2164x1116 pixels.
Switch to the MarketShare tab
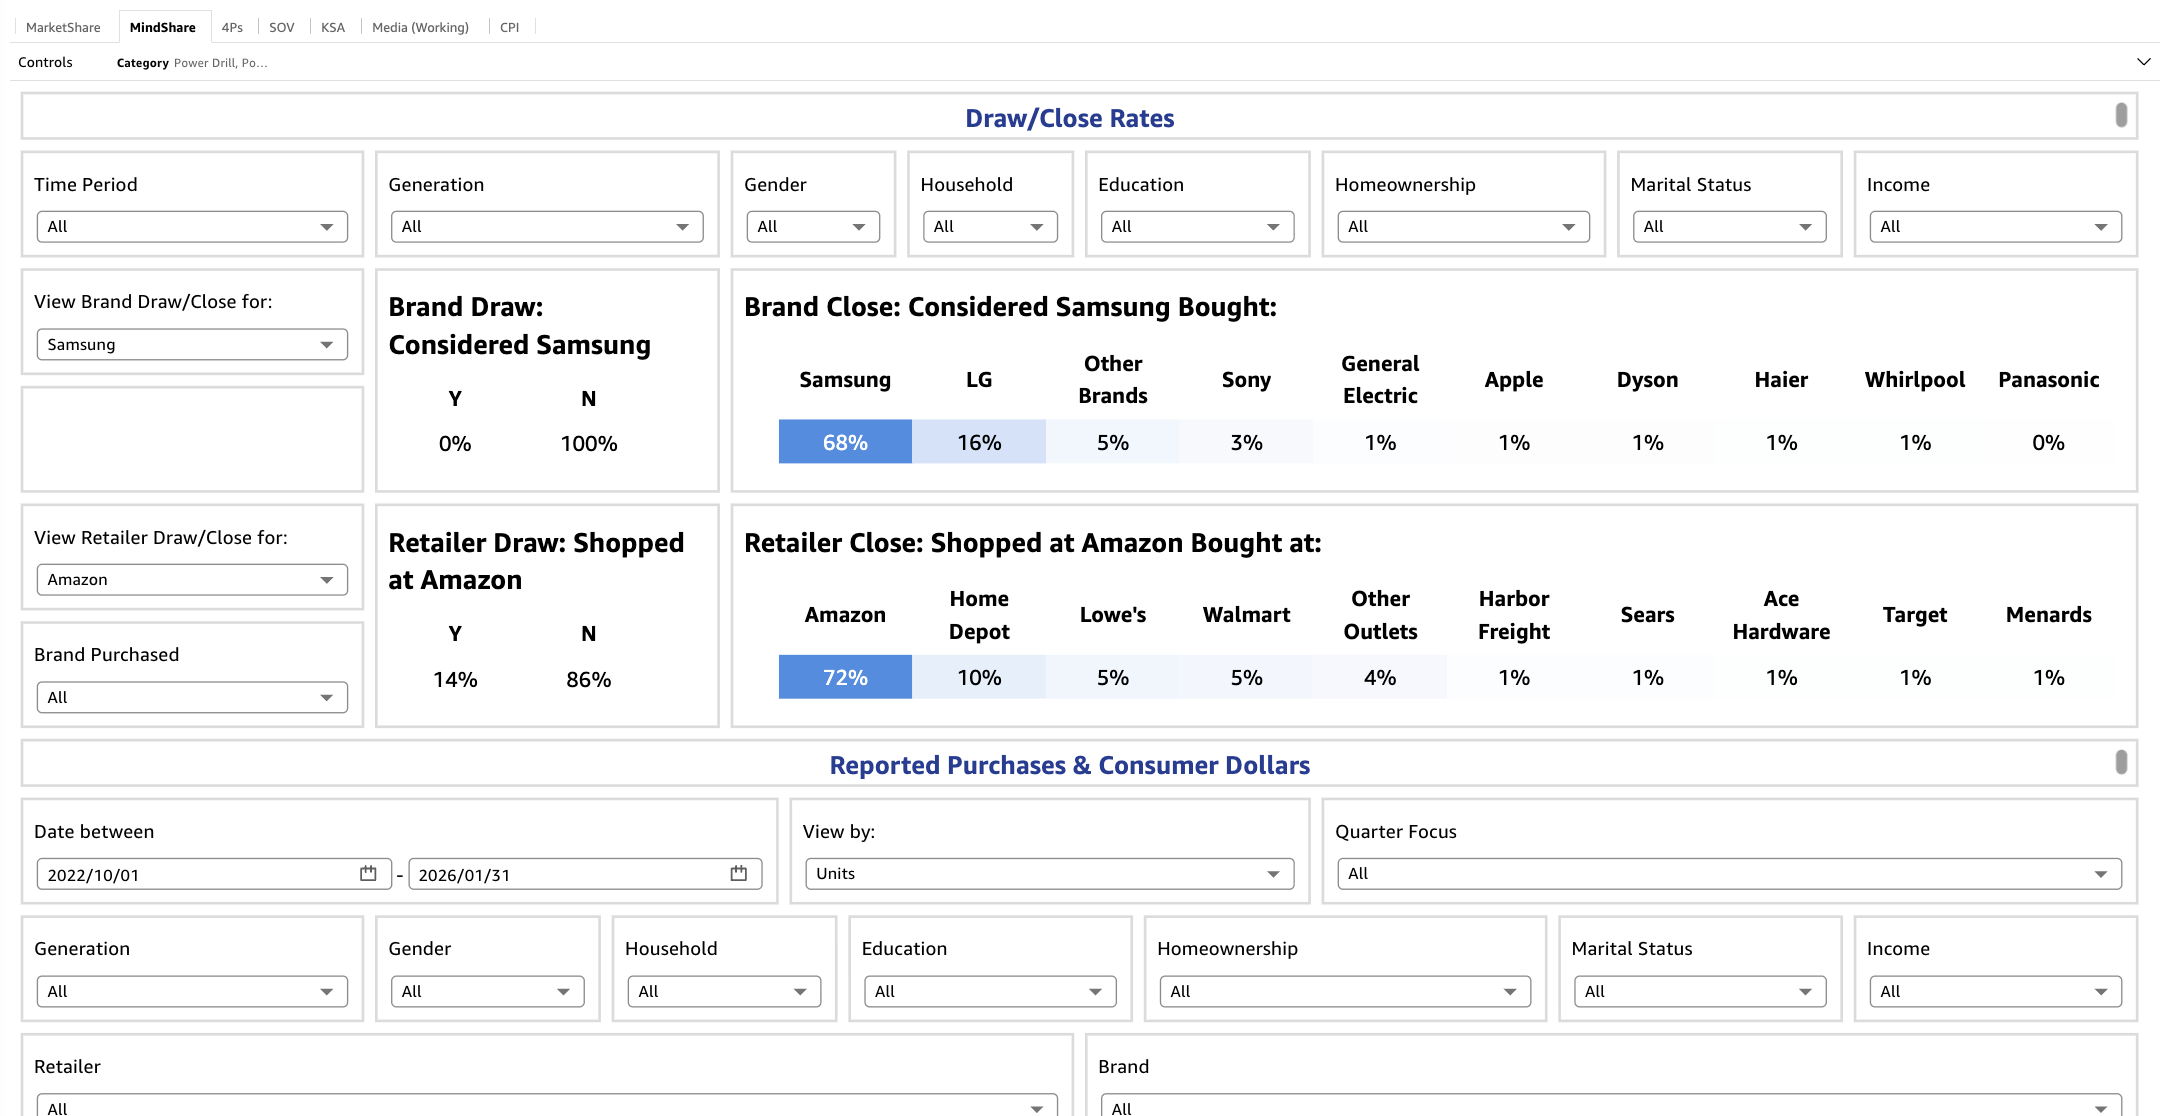click(x=63, y=27)
